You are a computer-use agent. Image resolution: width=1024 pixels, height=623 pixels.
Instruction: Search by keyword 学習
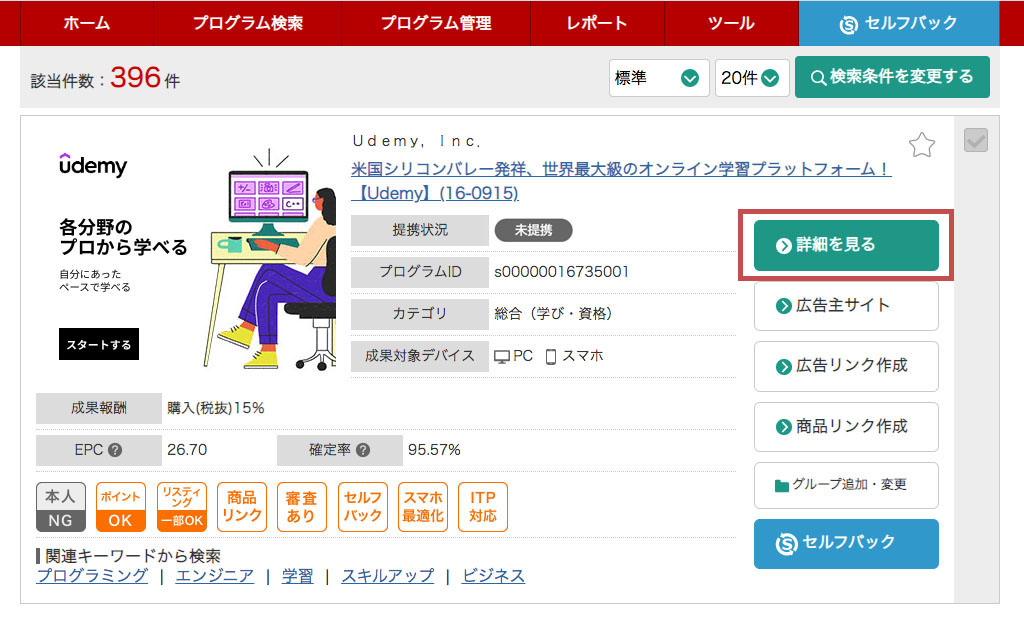pyautogui.click(x=297, y=576)
